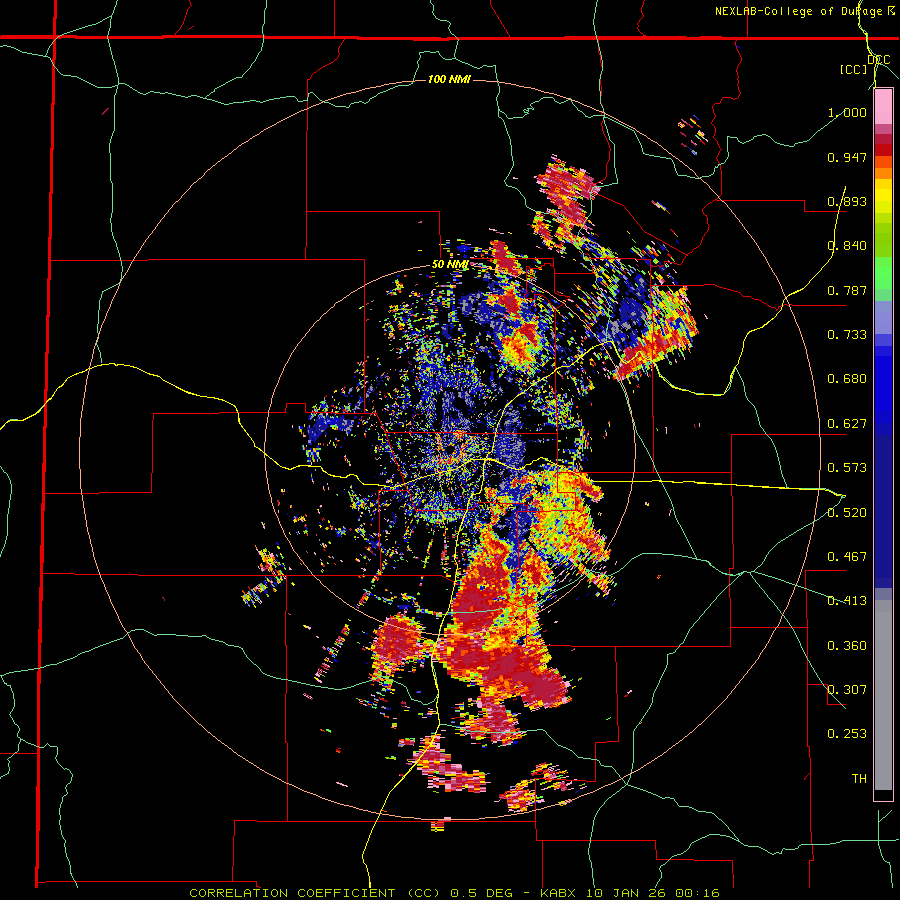
Task: Click the 100 NMI range ring label
Action: [x=449, y=79]
